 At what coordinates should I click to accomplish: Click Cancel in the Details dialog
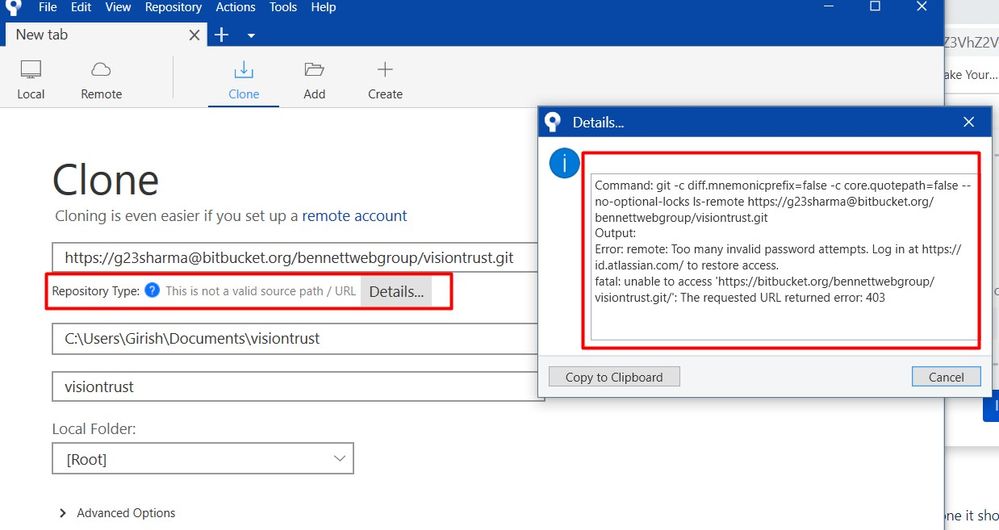[x=946, y=376]
